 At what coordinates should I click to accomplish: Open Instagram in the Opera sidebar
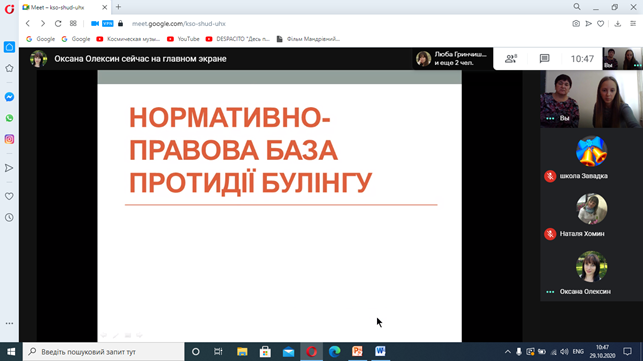tap(9, 139)
